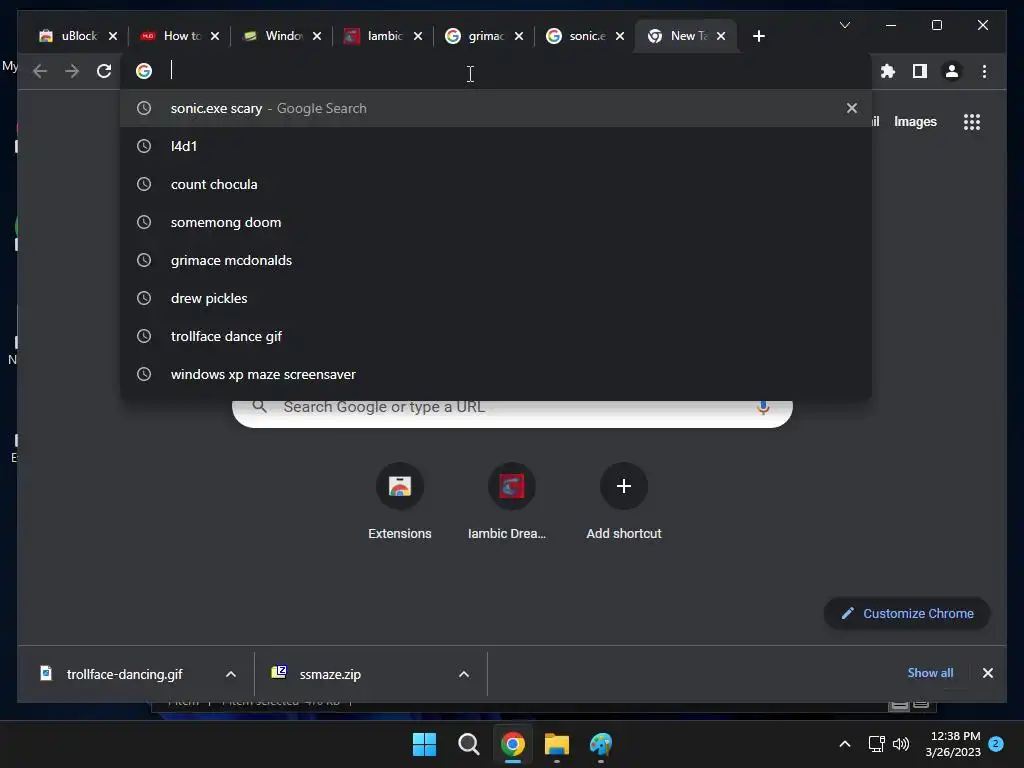Remove the sonic.exe scary suggestion
The width and height of the screenshot is (1024, 768).
[x=852, y=108]
